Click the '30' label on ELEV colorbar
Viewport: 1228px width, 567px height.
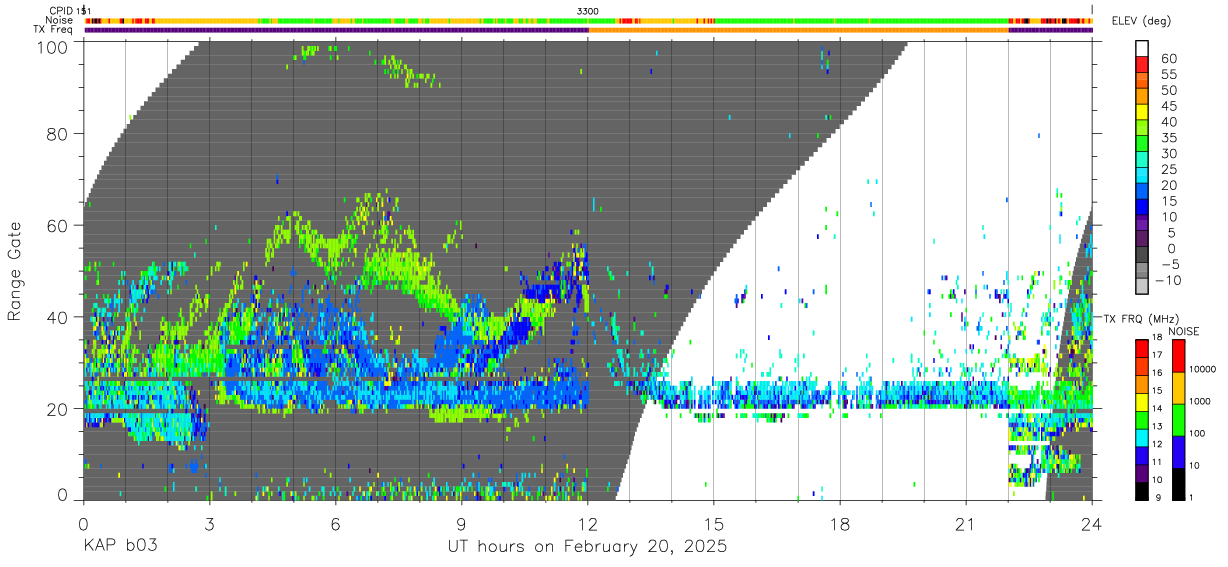pos(1169,153)
